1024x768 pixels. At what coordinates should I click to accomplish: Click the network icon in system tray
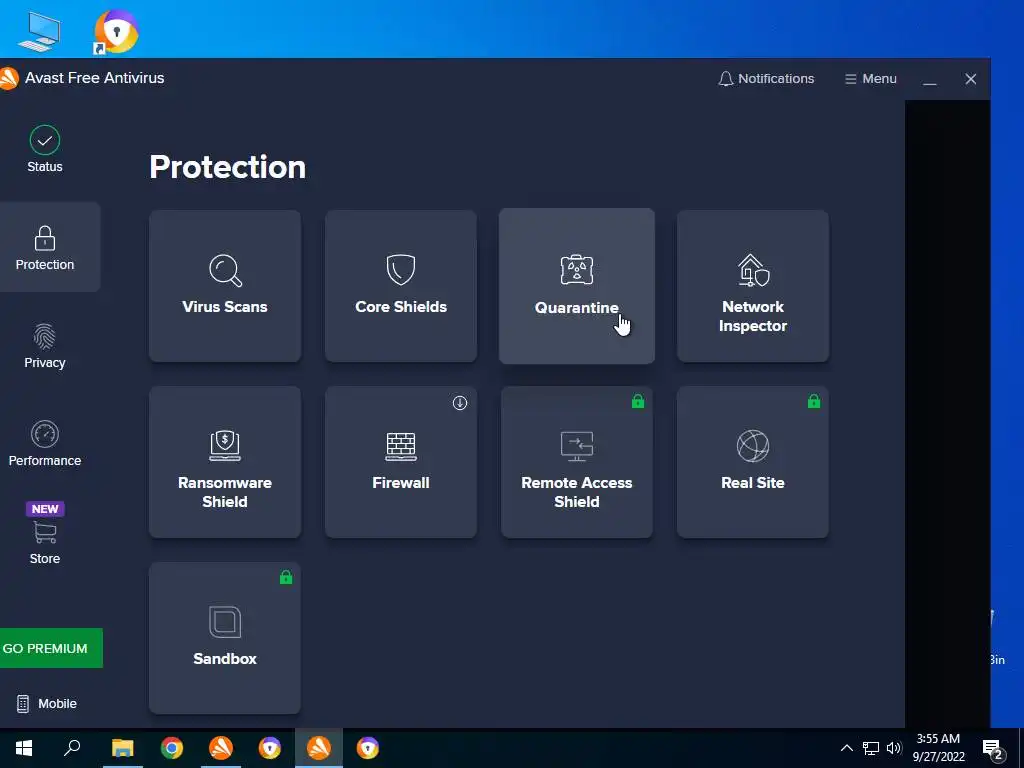871,748
